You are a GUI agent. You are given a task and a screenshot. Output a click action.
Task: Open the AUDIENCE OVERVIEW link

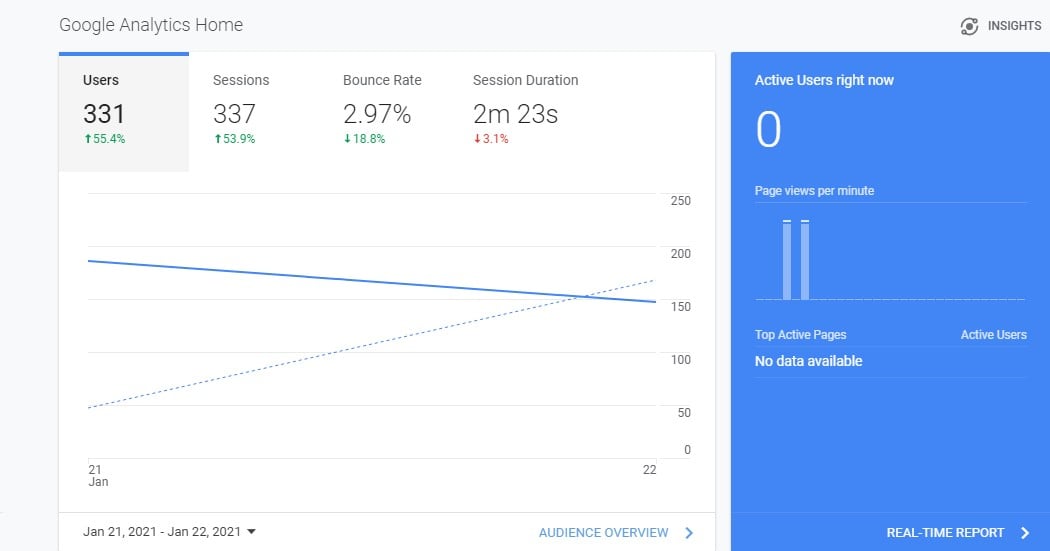coord(603,533)
